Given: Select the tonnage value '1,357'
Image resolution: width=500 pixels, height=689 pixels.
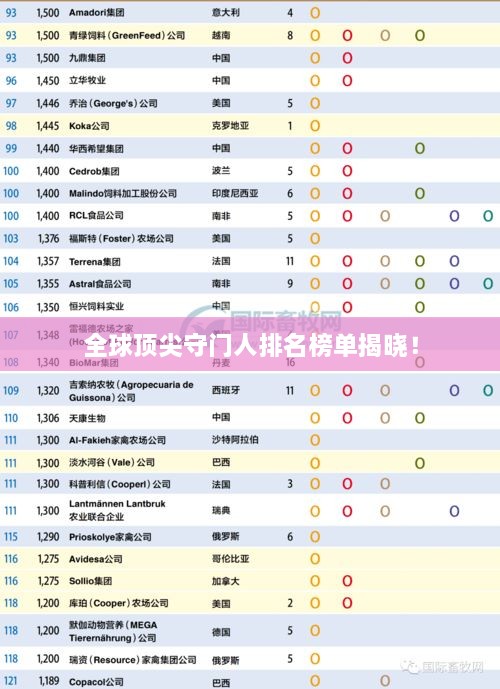Looking at the screenshot, I should click(48, 261).
